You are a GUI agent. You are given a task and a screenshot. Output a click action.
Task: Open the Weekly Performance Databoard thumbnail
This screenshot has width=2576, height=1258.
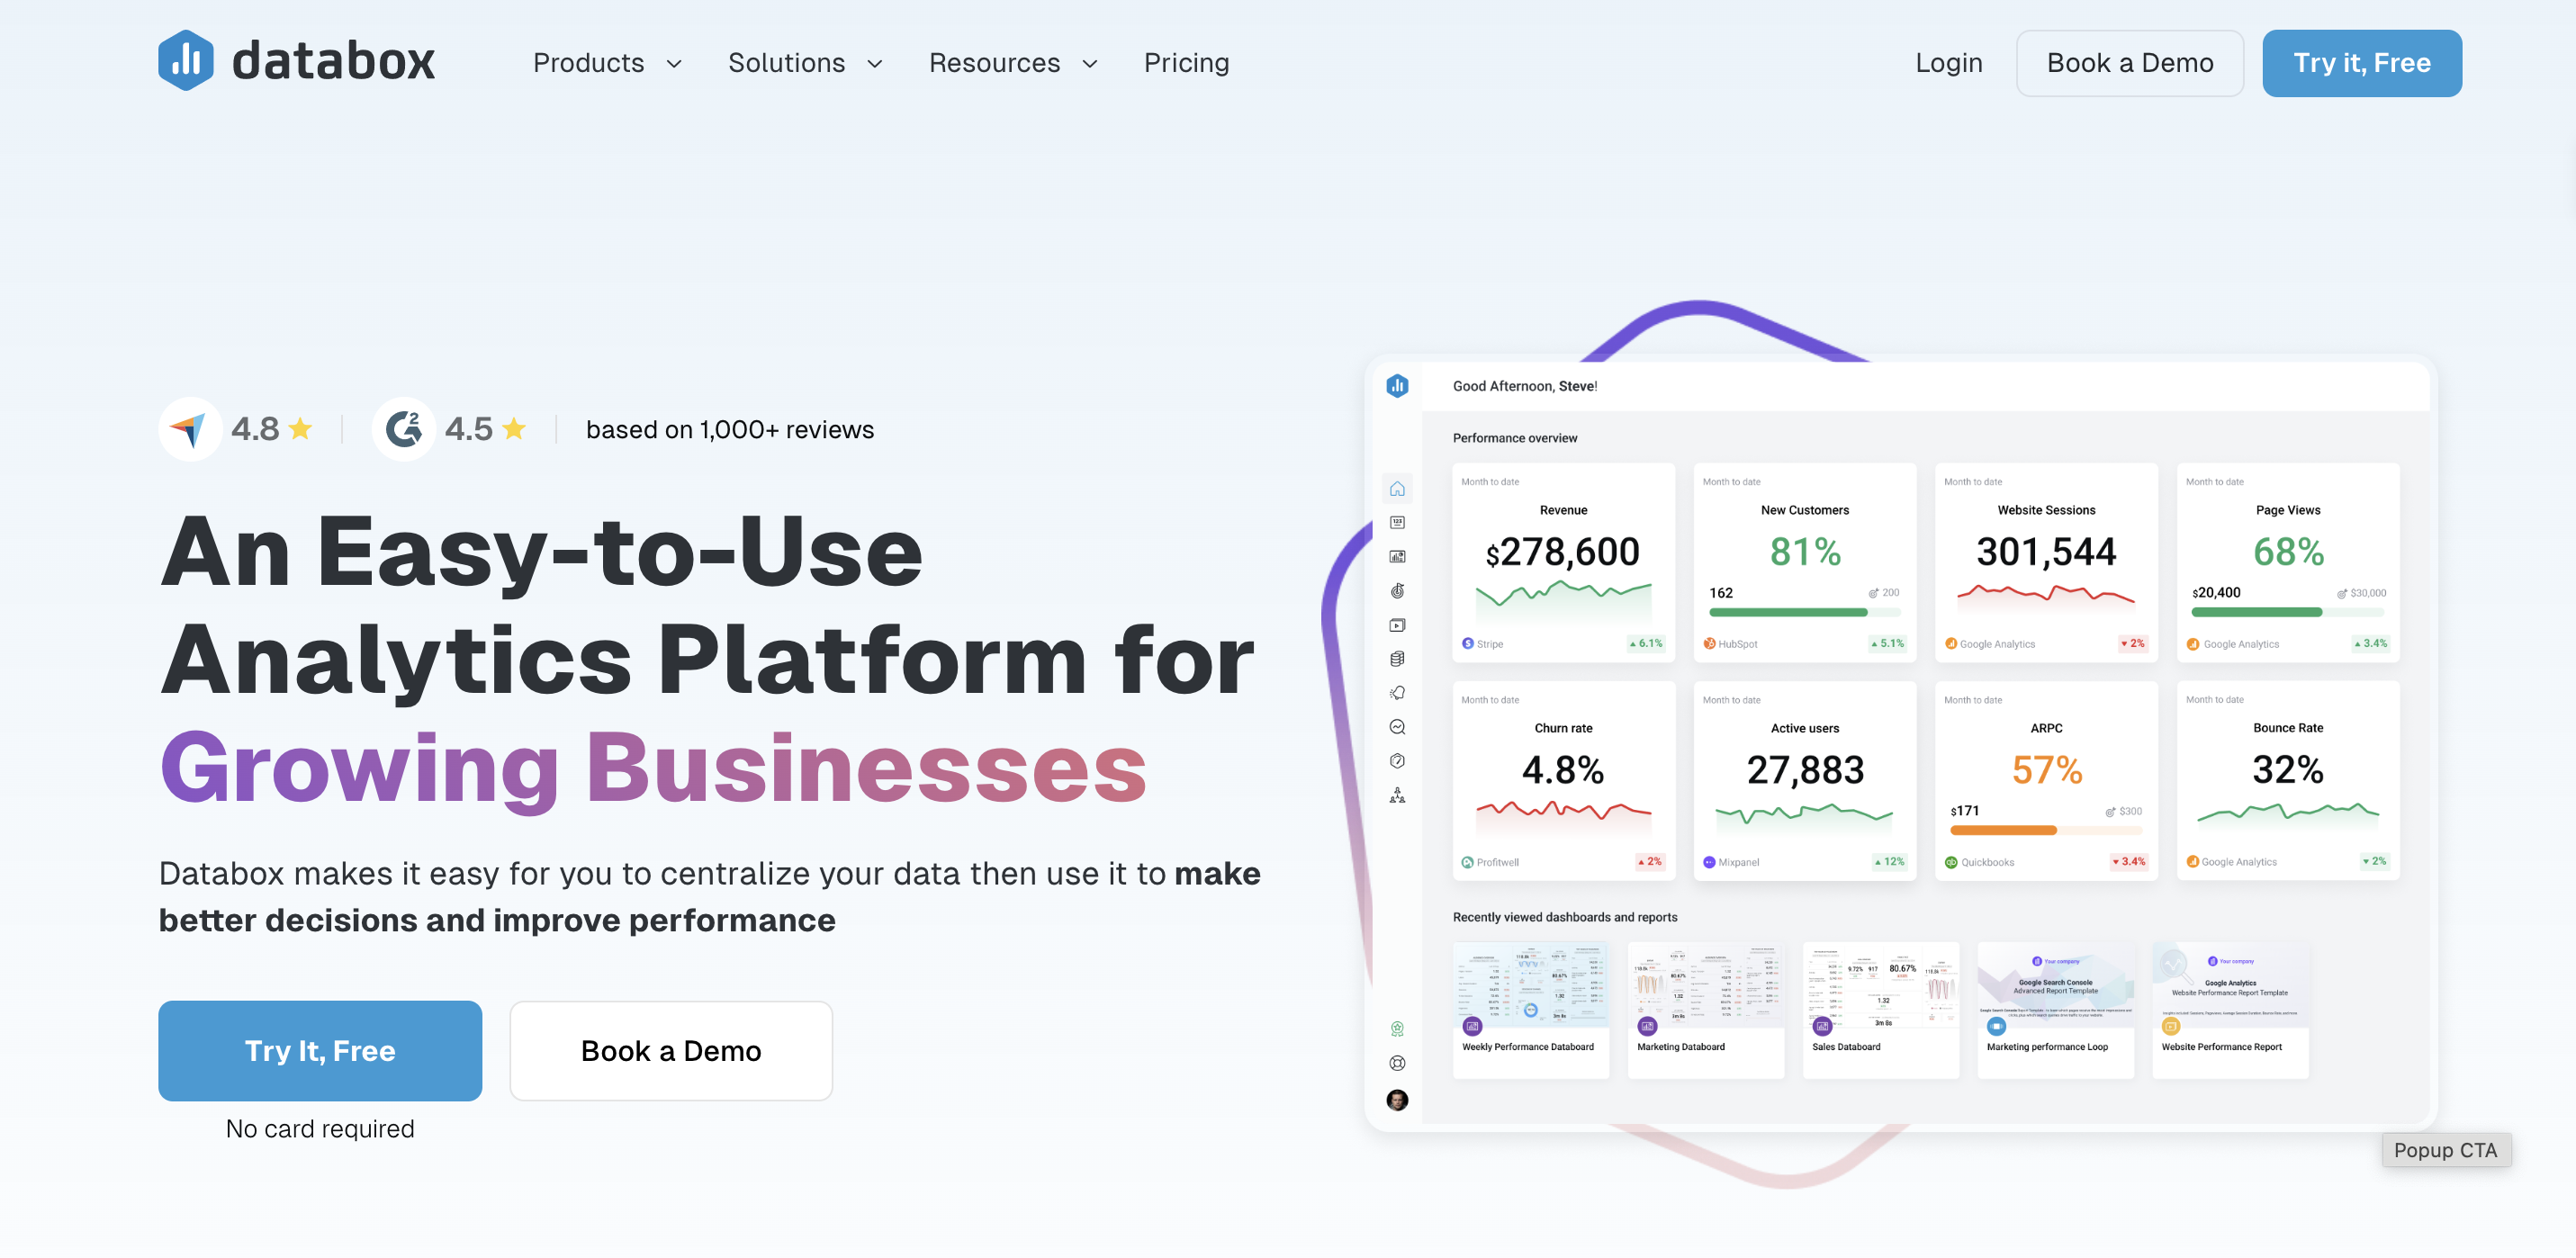coord(1530,1009)
